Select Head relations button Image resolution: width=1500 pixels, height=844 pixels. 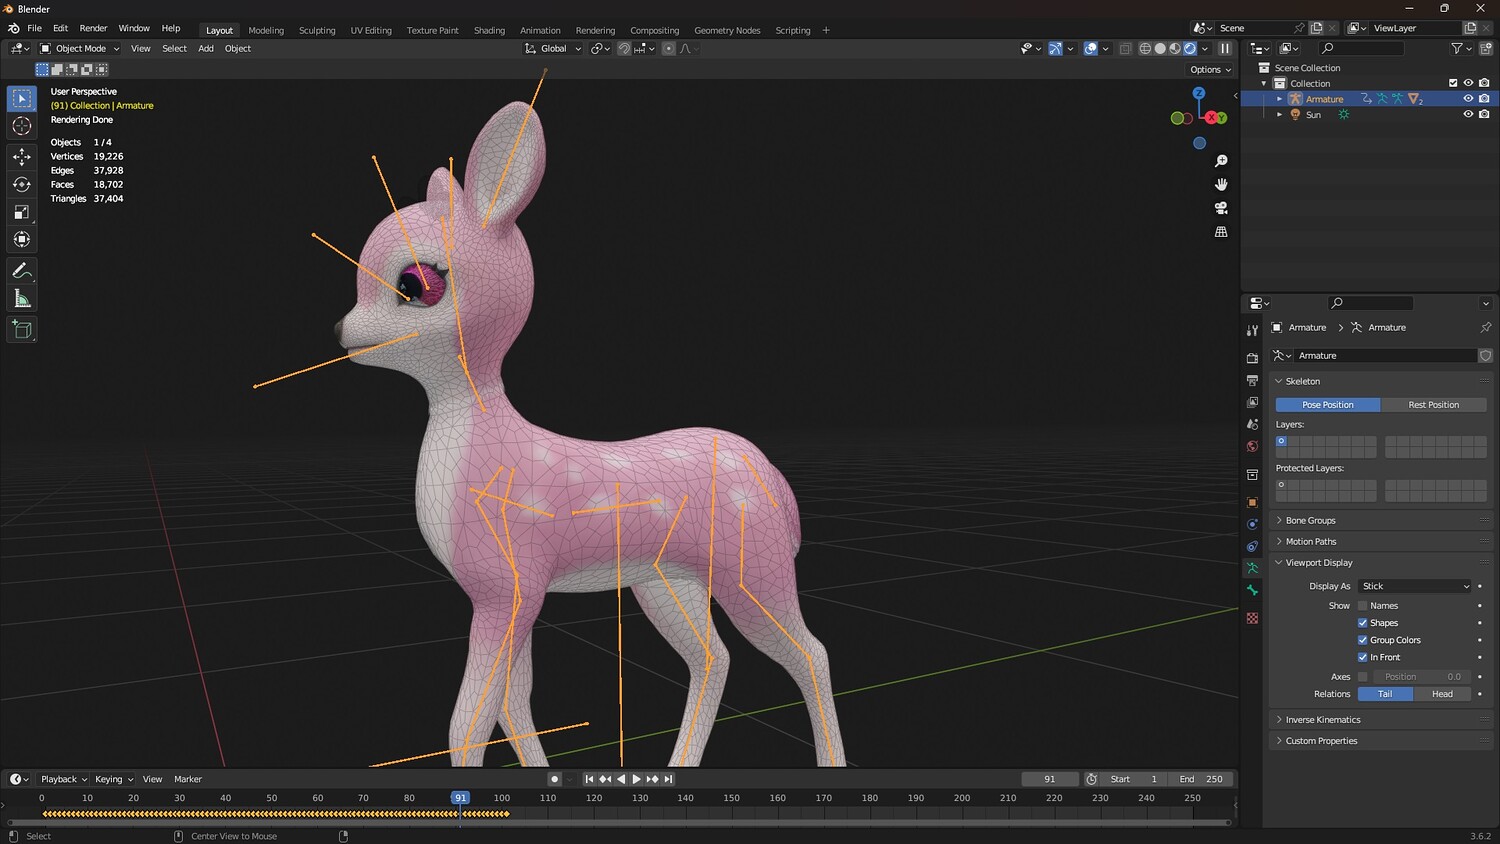coord(1442,694)
